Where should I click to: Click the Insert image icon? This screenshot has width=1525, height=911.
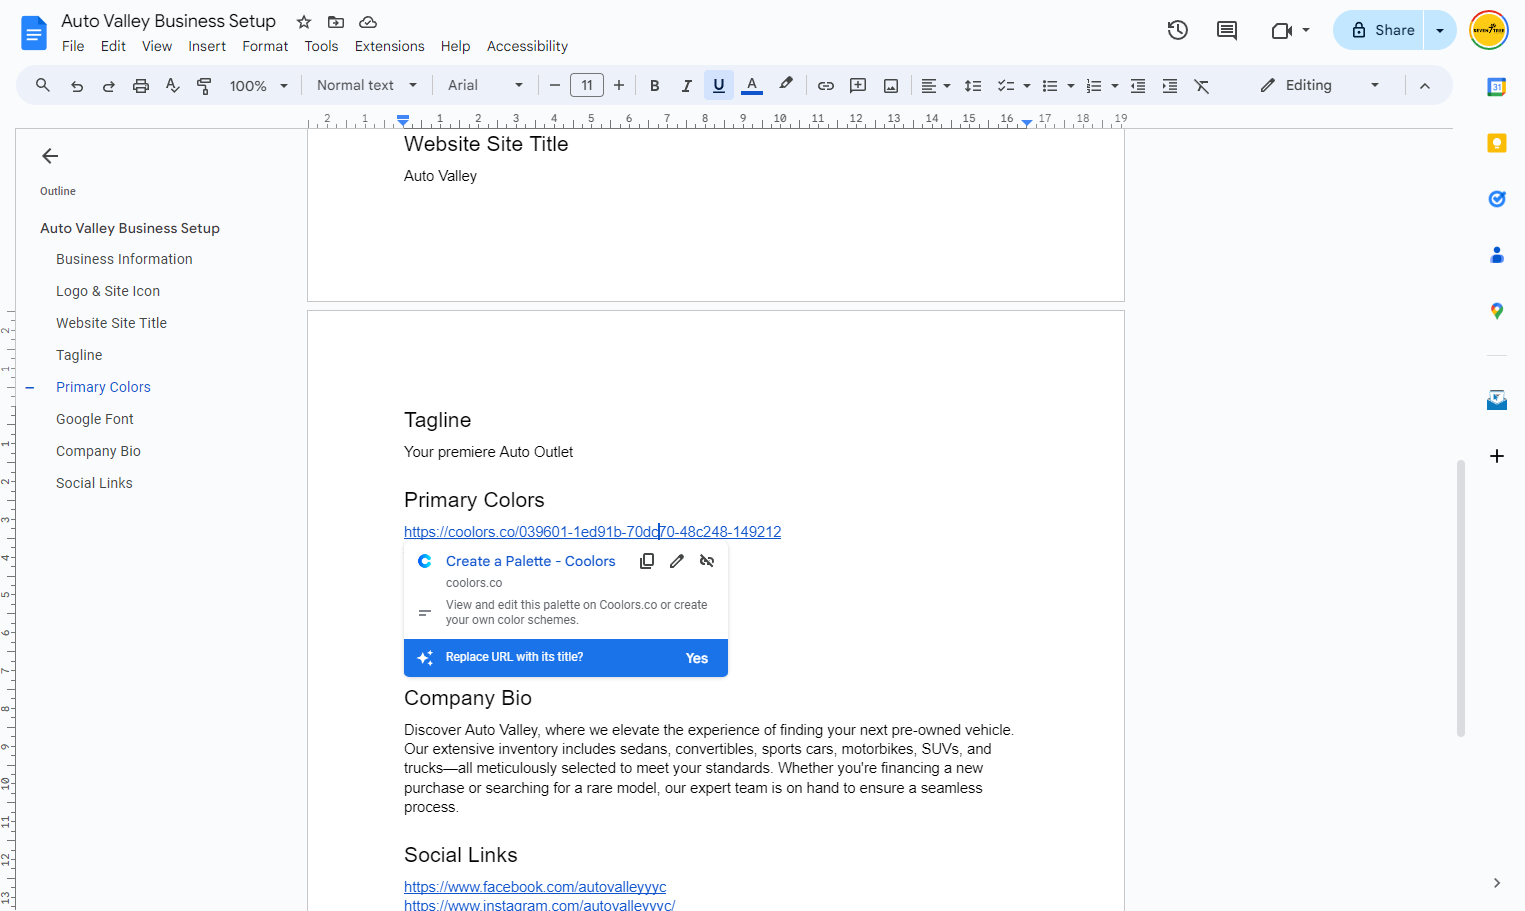pos(891,86)
